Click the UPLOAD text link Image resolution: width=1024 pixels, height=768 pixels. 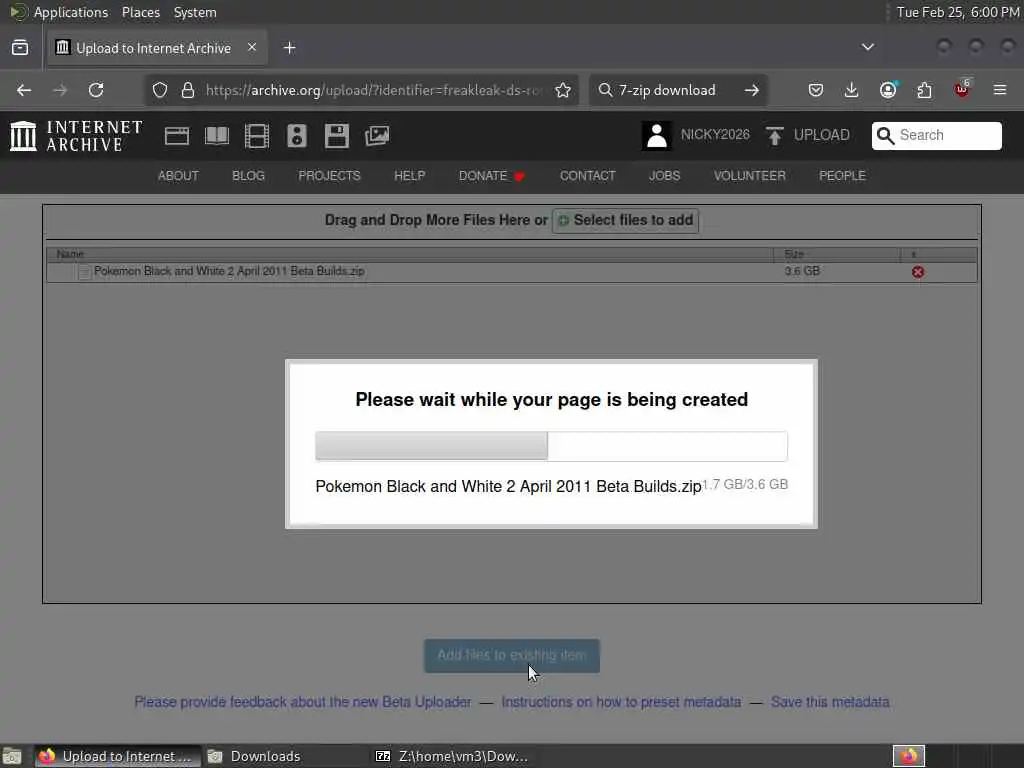click(822, 135)
